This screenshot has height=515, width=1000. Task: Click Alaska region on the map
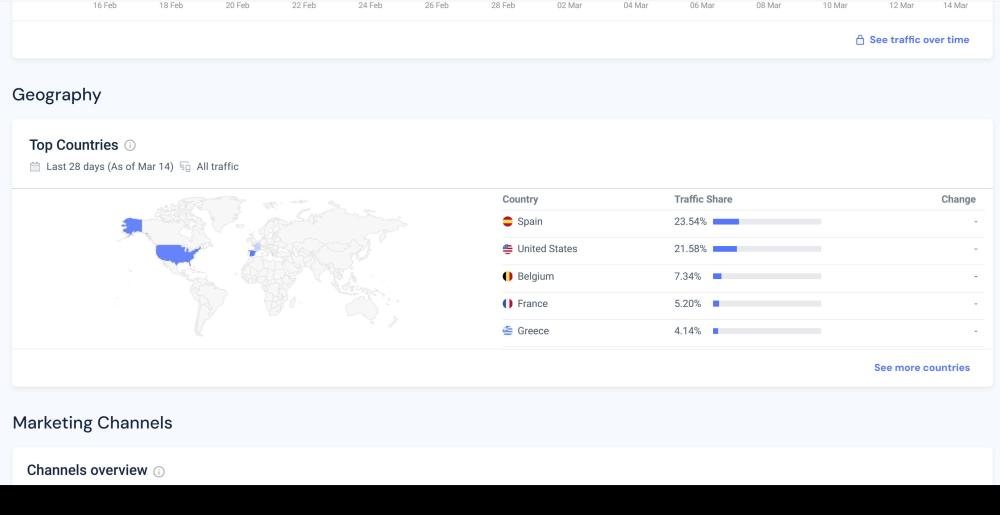(131, 226)
